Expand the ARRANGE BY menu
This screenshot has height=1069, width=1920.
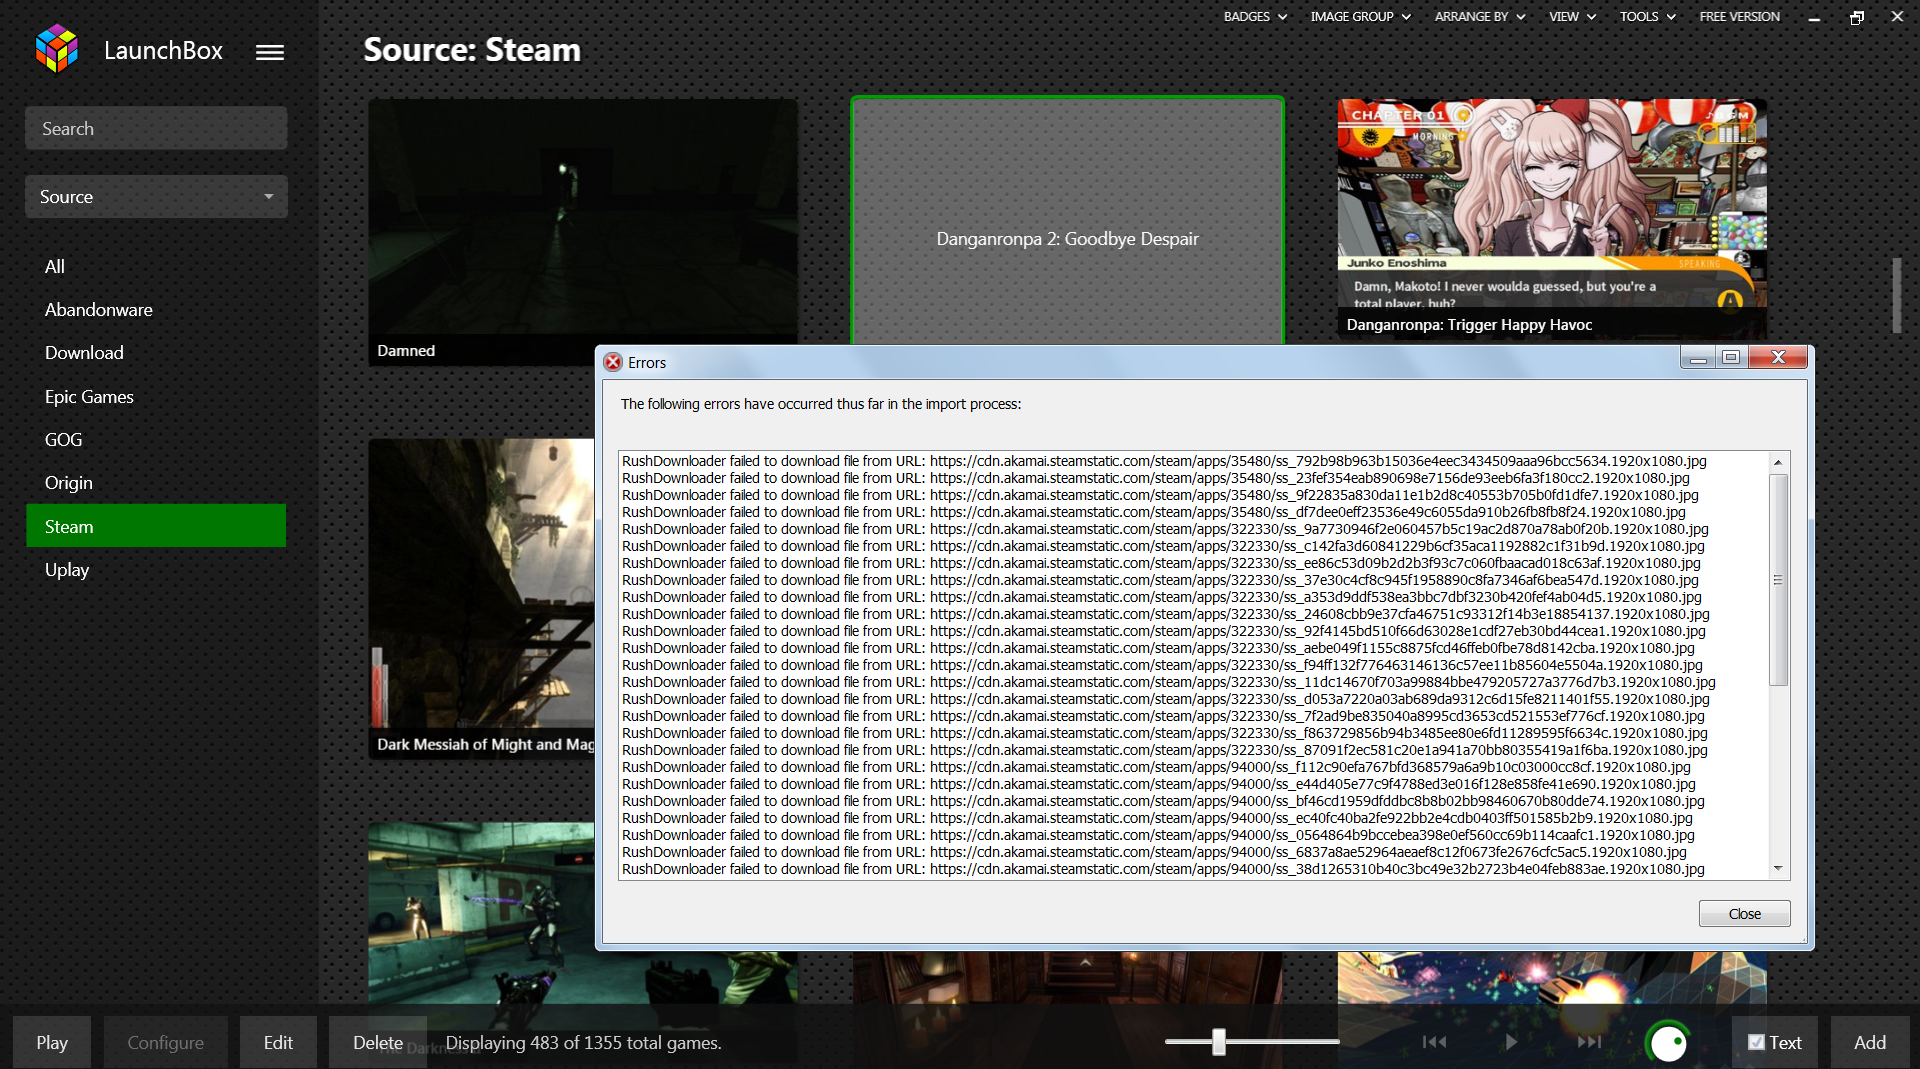[x=1480, y=17]
